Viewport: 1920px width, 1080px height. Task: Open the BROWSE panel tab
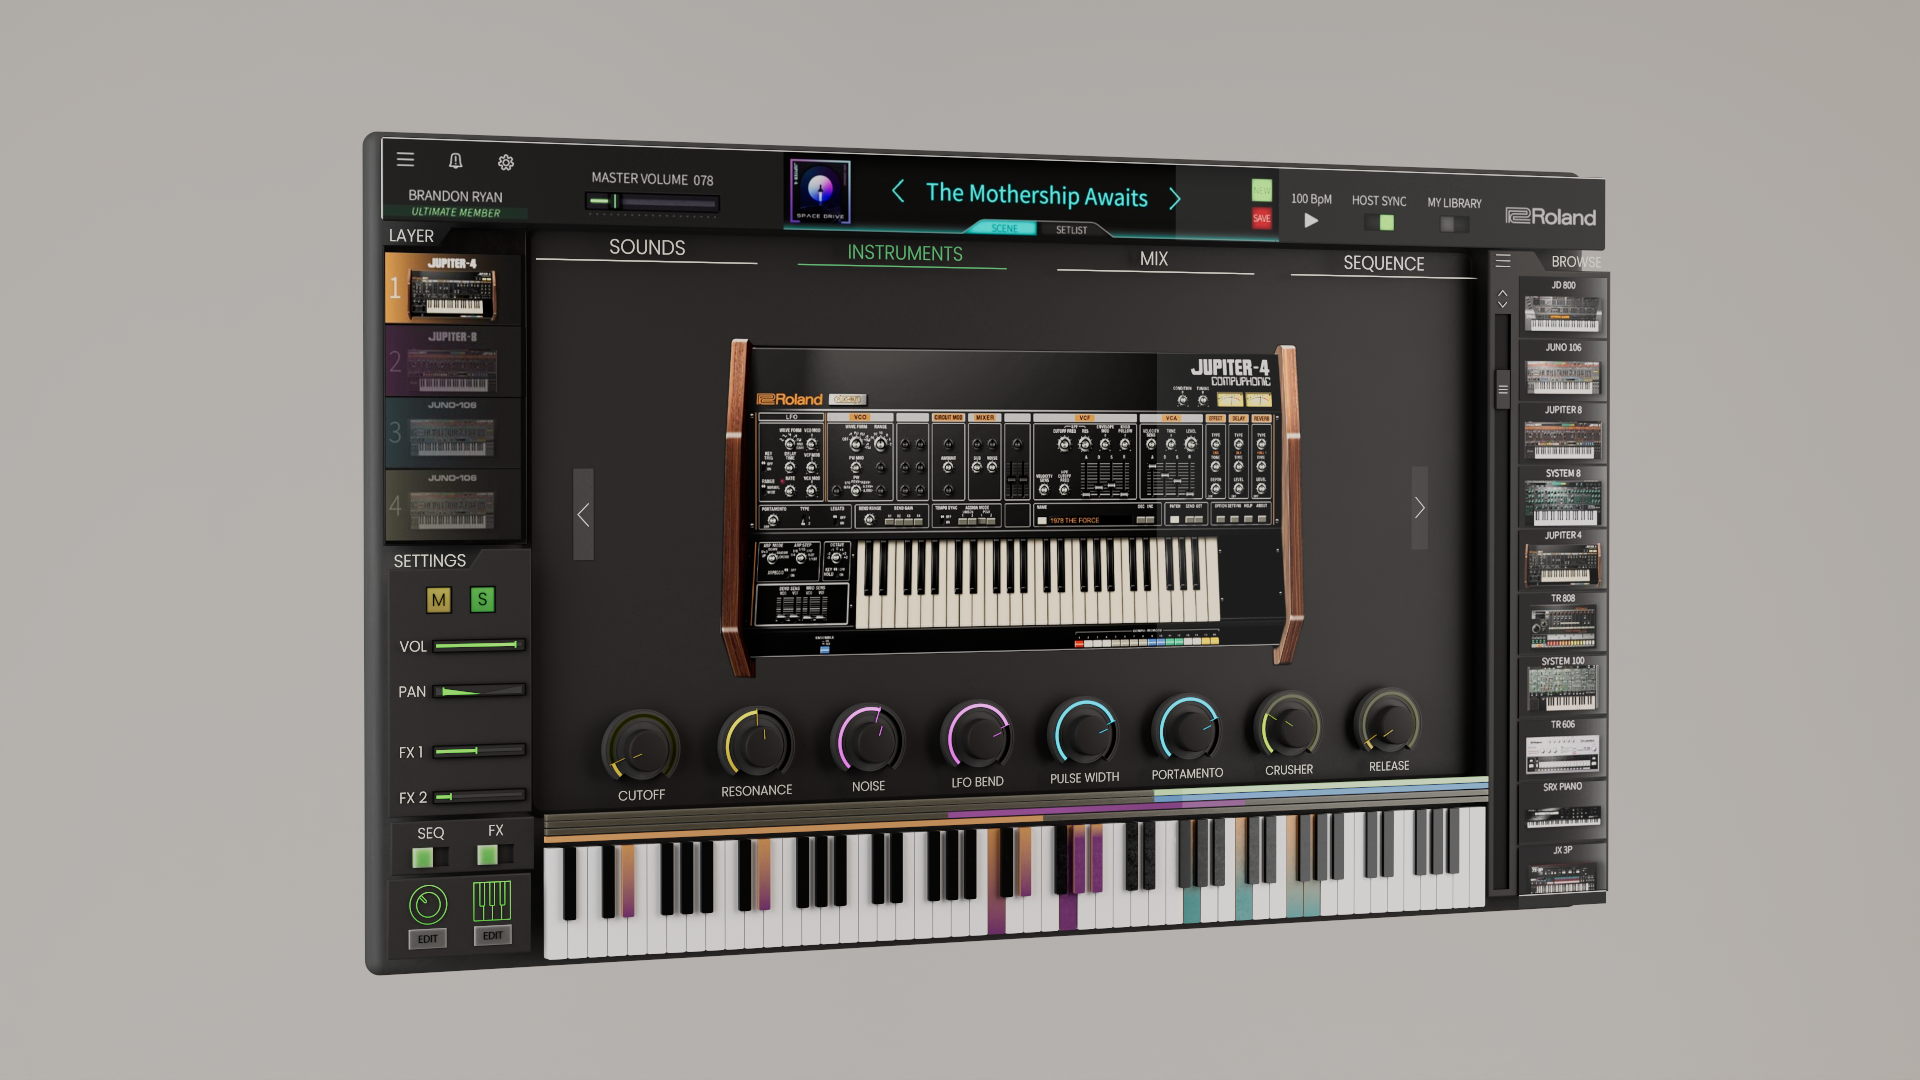click(1575, 262)
